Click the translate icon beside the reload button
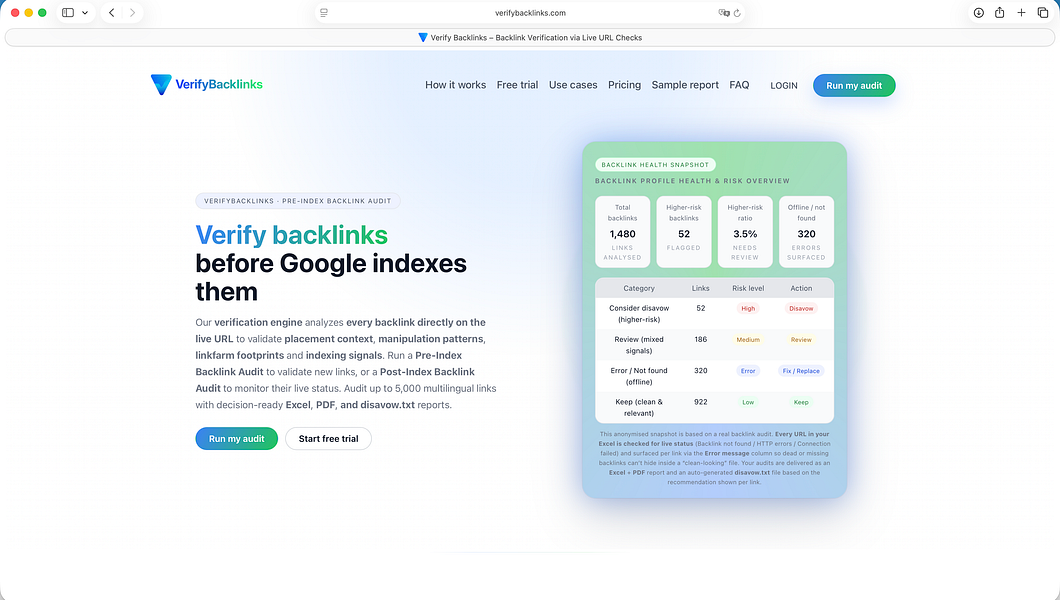This screenshot has height=600, width=1060. click(722, 13)
